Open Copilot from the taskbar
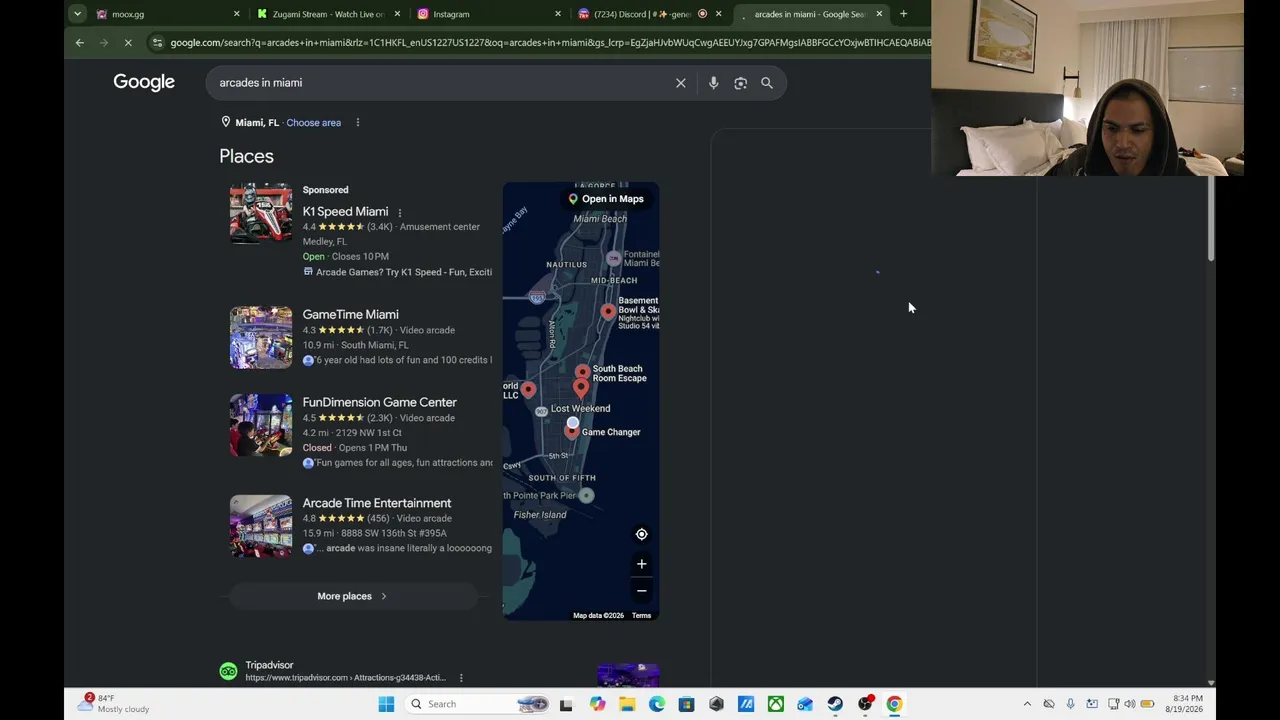This screenshot has width=1280, height=720. [597, 704]
